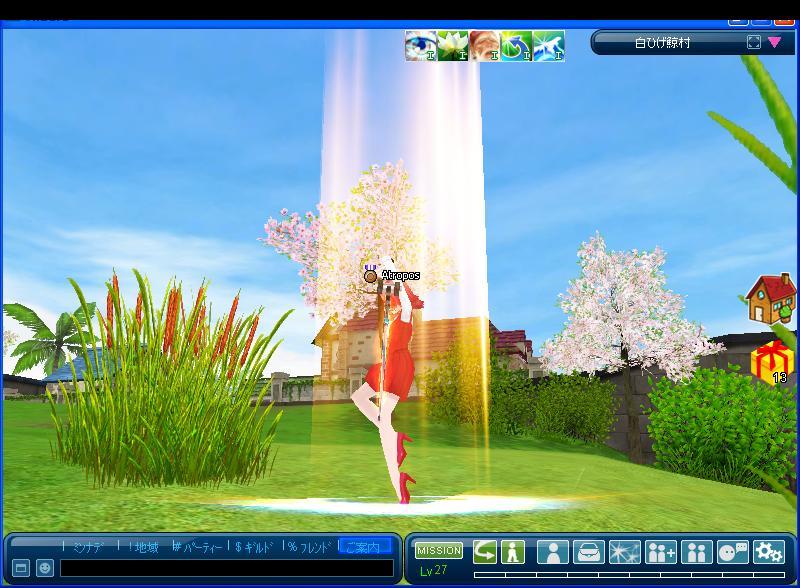Open the character info silhouette icon

click(x=552, y=552)
